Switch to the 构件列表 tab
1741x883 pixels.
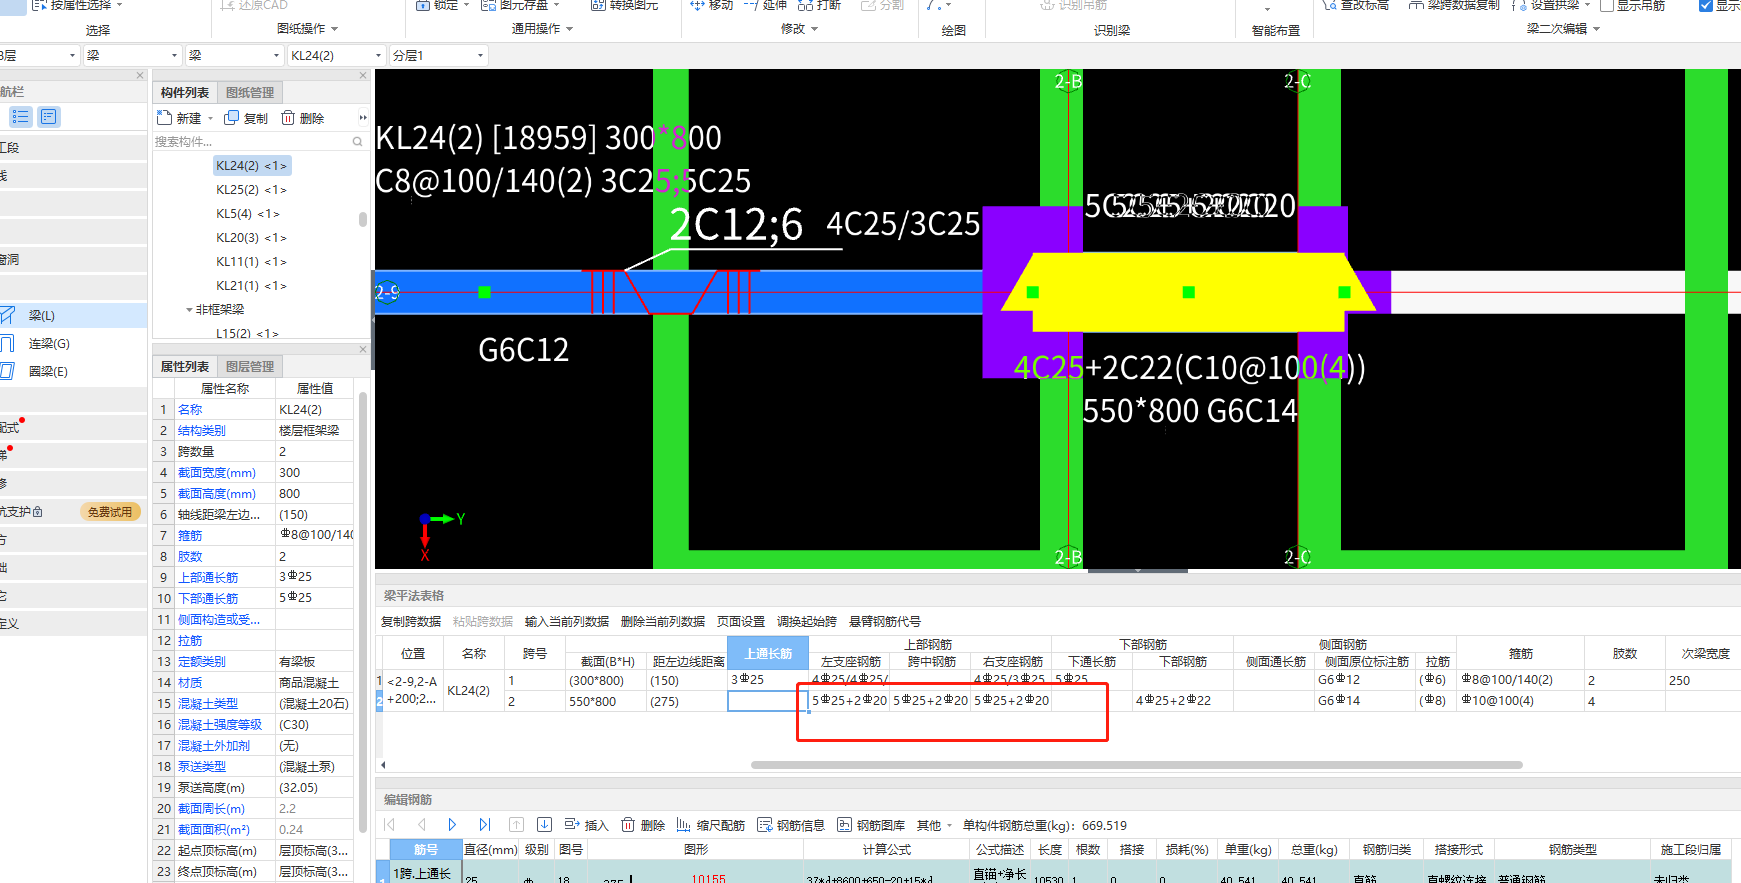click(x=185, y=92)
